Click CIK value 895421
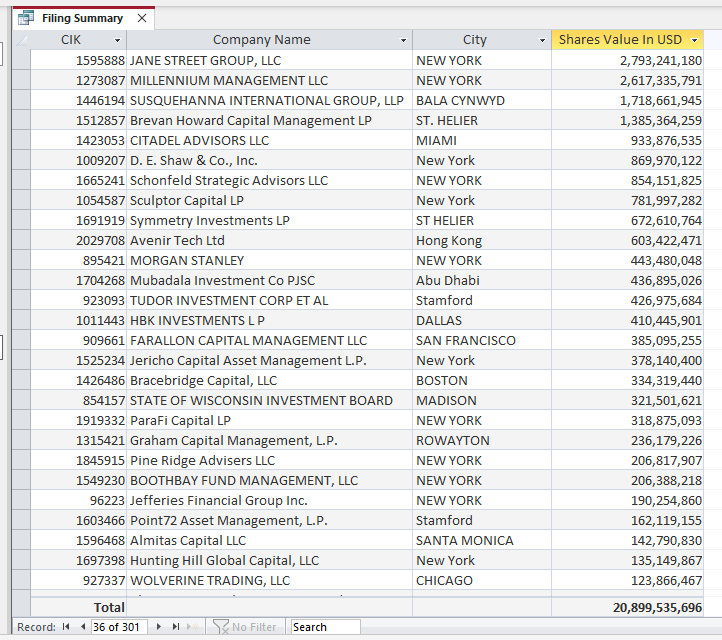Image resolution: width=722 pixels, height=640 pixels. tap(104, 261)
